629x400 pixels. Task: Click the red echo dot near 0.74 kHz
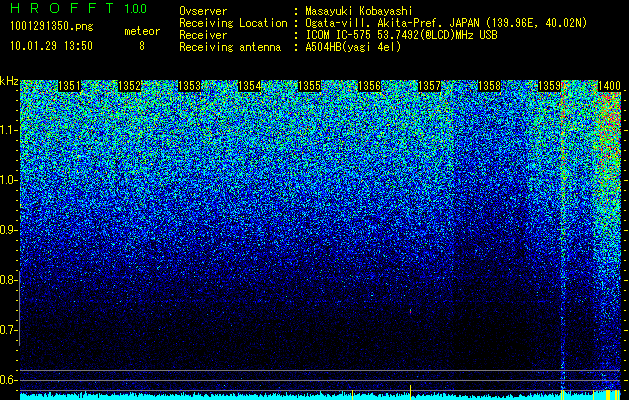(x=410, y=311)
